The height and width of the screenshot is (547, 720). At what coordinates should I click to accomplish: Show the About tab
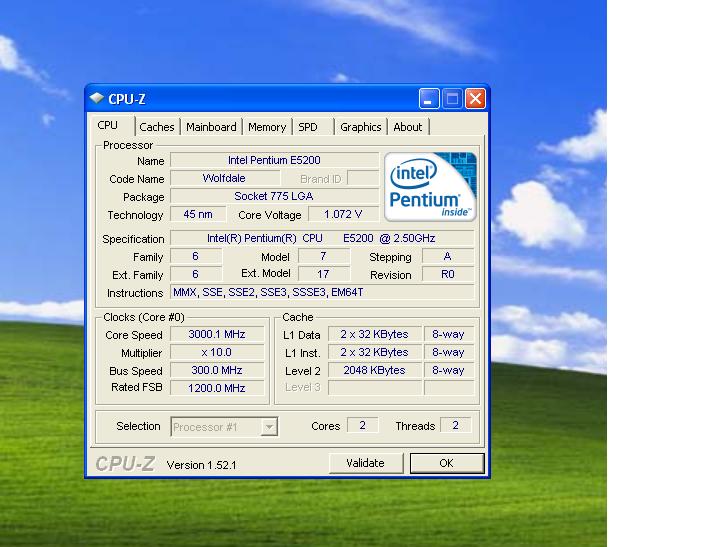pos(408,127)
